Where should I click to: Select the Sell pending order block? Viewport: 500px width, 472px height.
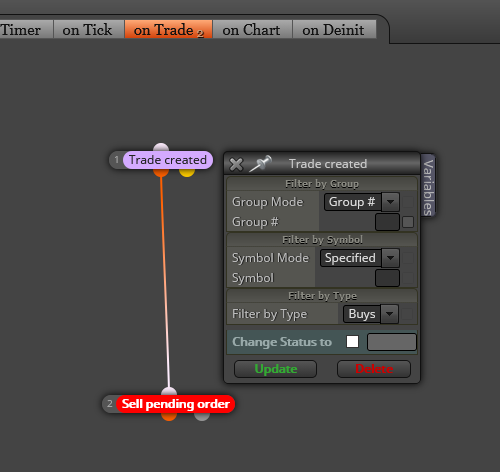click(176, 404)
